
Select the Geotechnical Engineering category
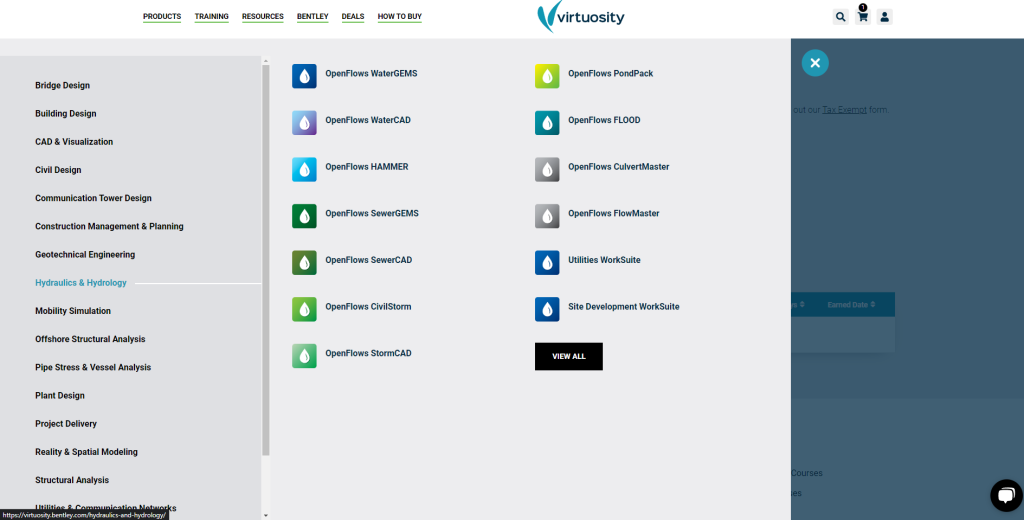coord(85,255)
